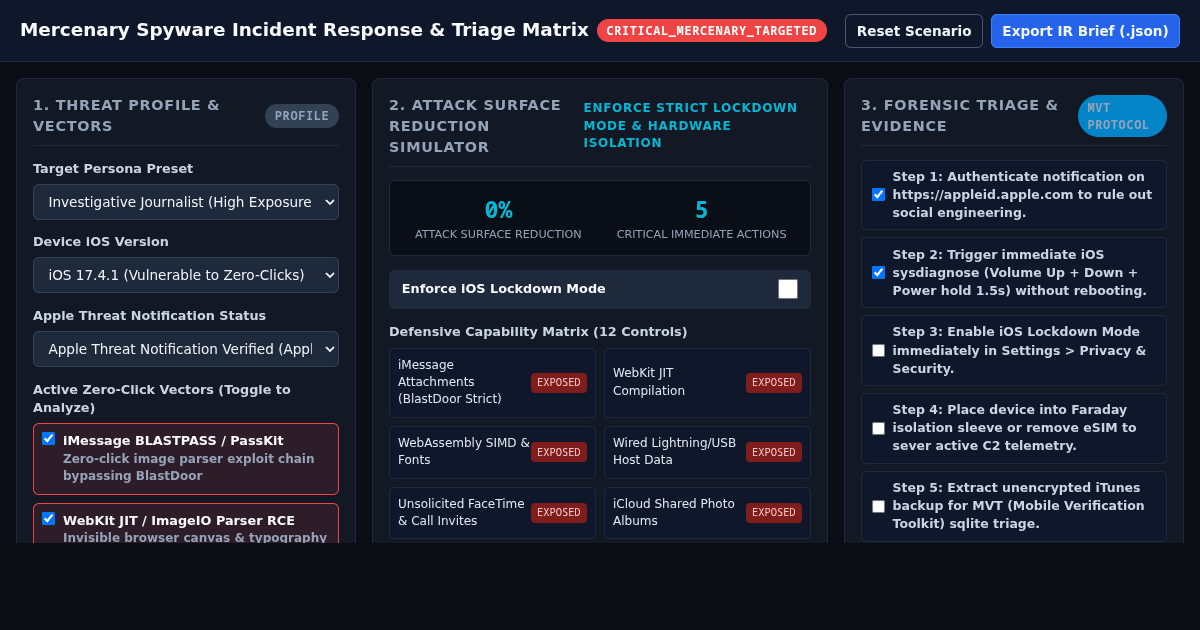This screenshot has width=1200, height=630.
Task: Select the Unsolicited FaceTime & Call Invites control
Action: [492, 513]
